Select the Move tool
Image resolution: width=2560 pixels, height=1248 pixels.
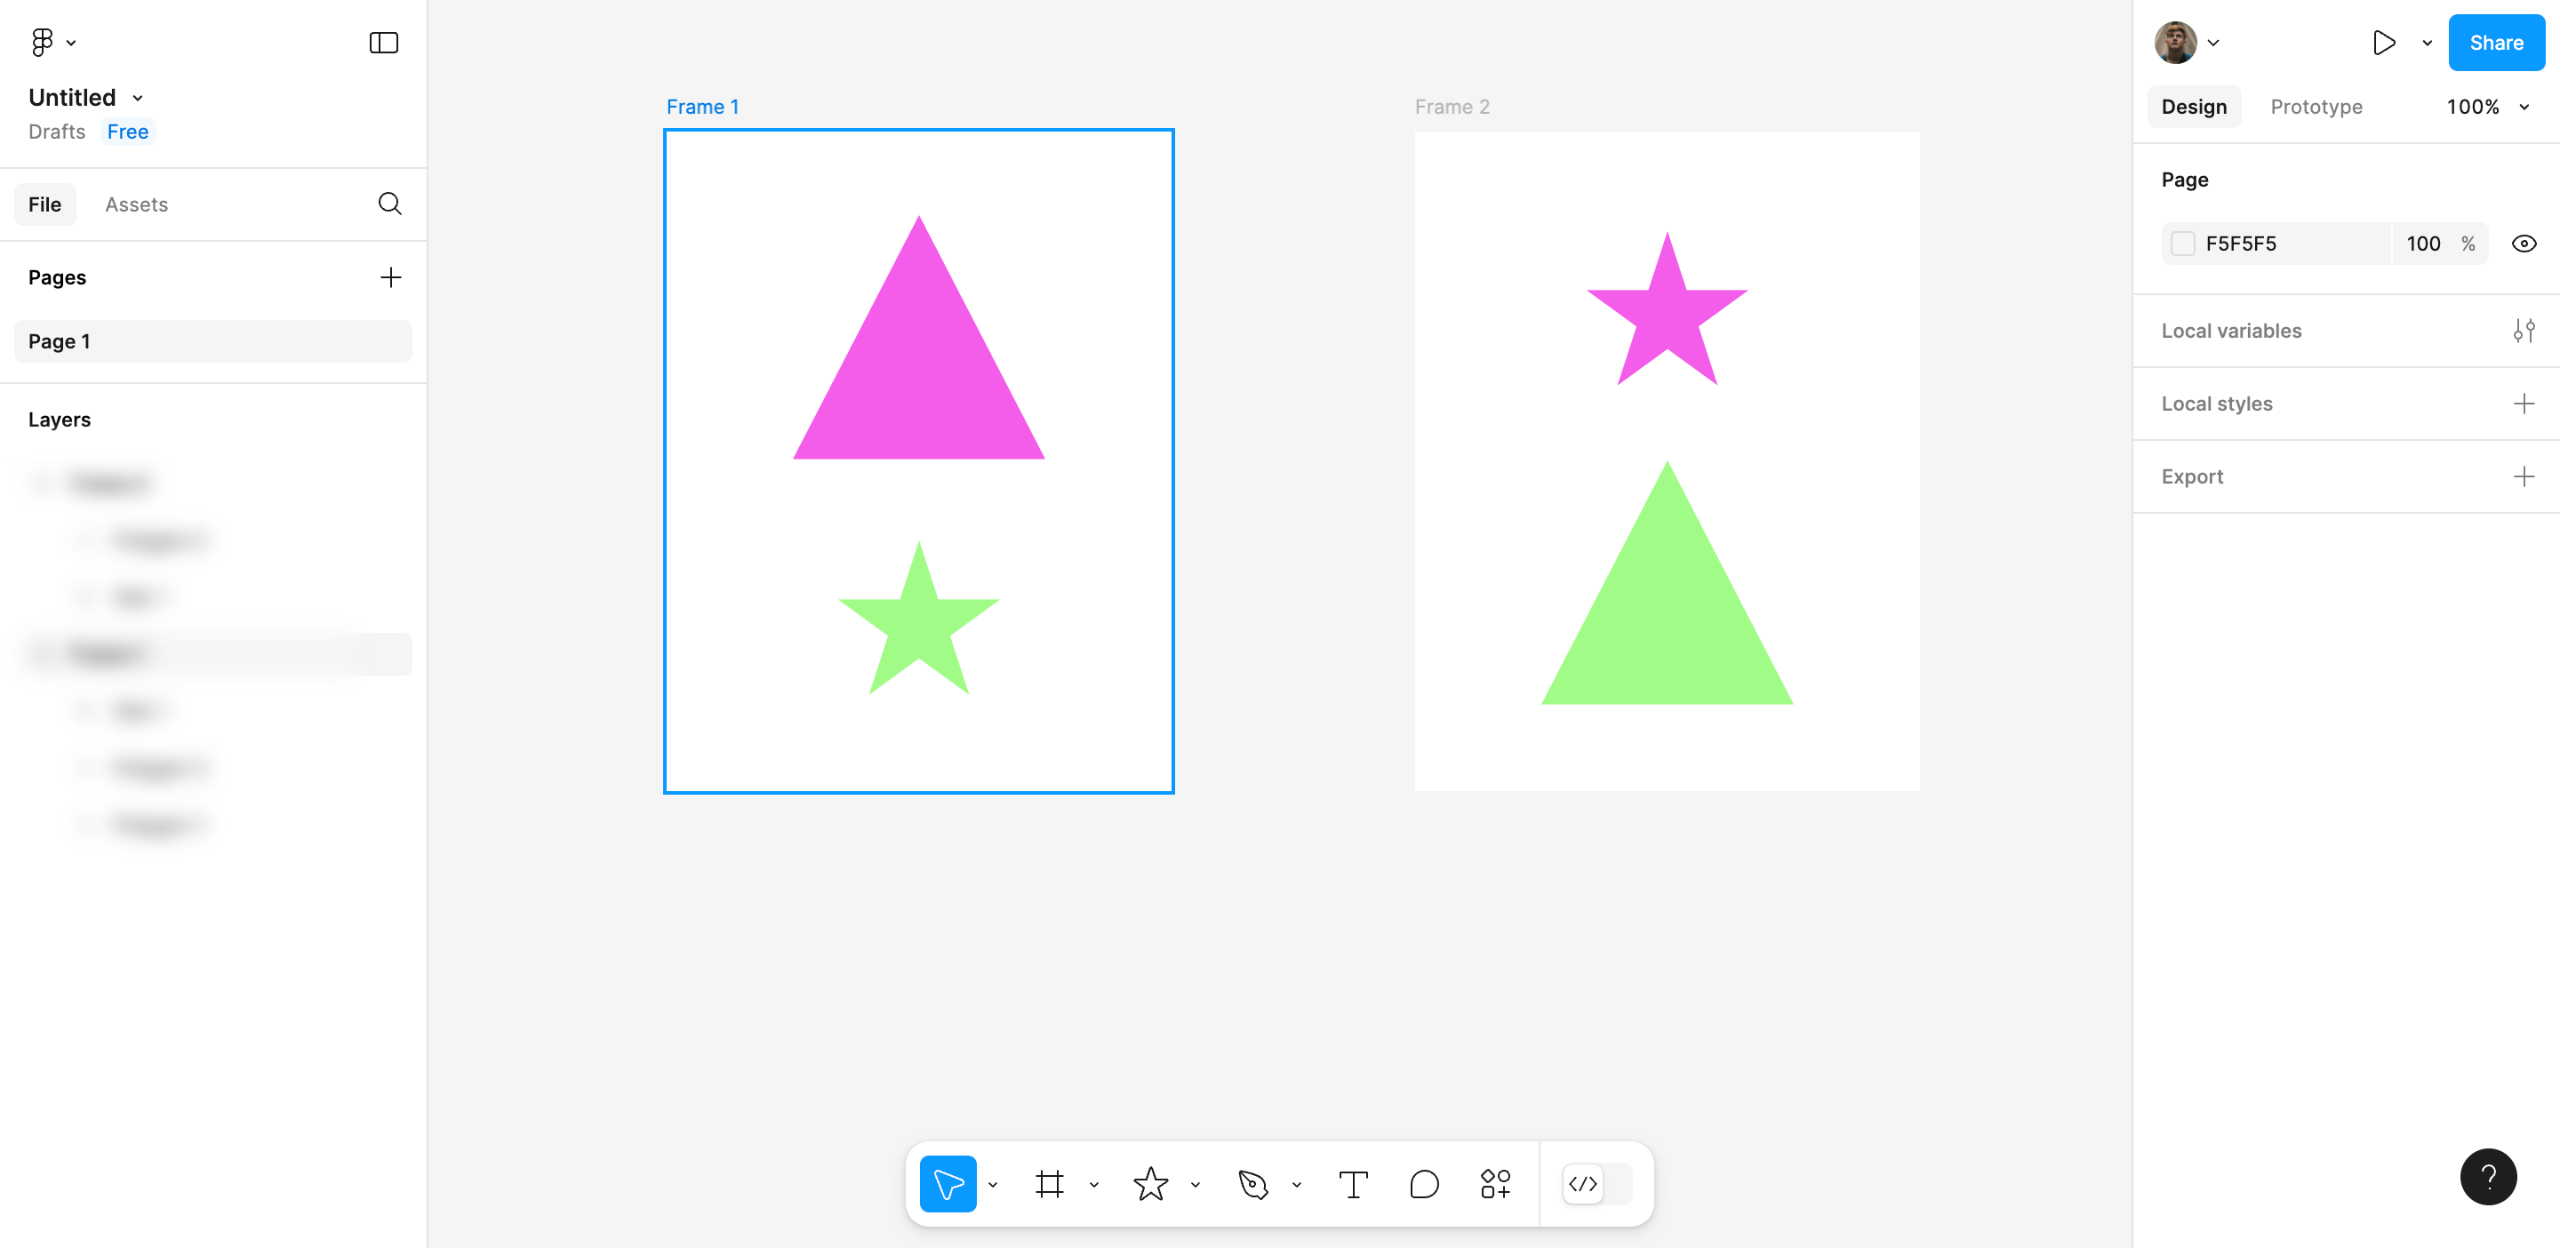[x=947, y=1184]
